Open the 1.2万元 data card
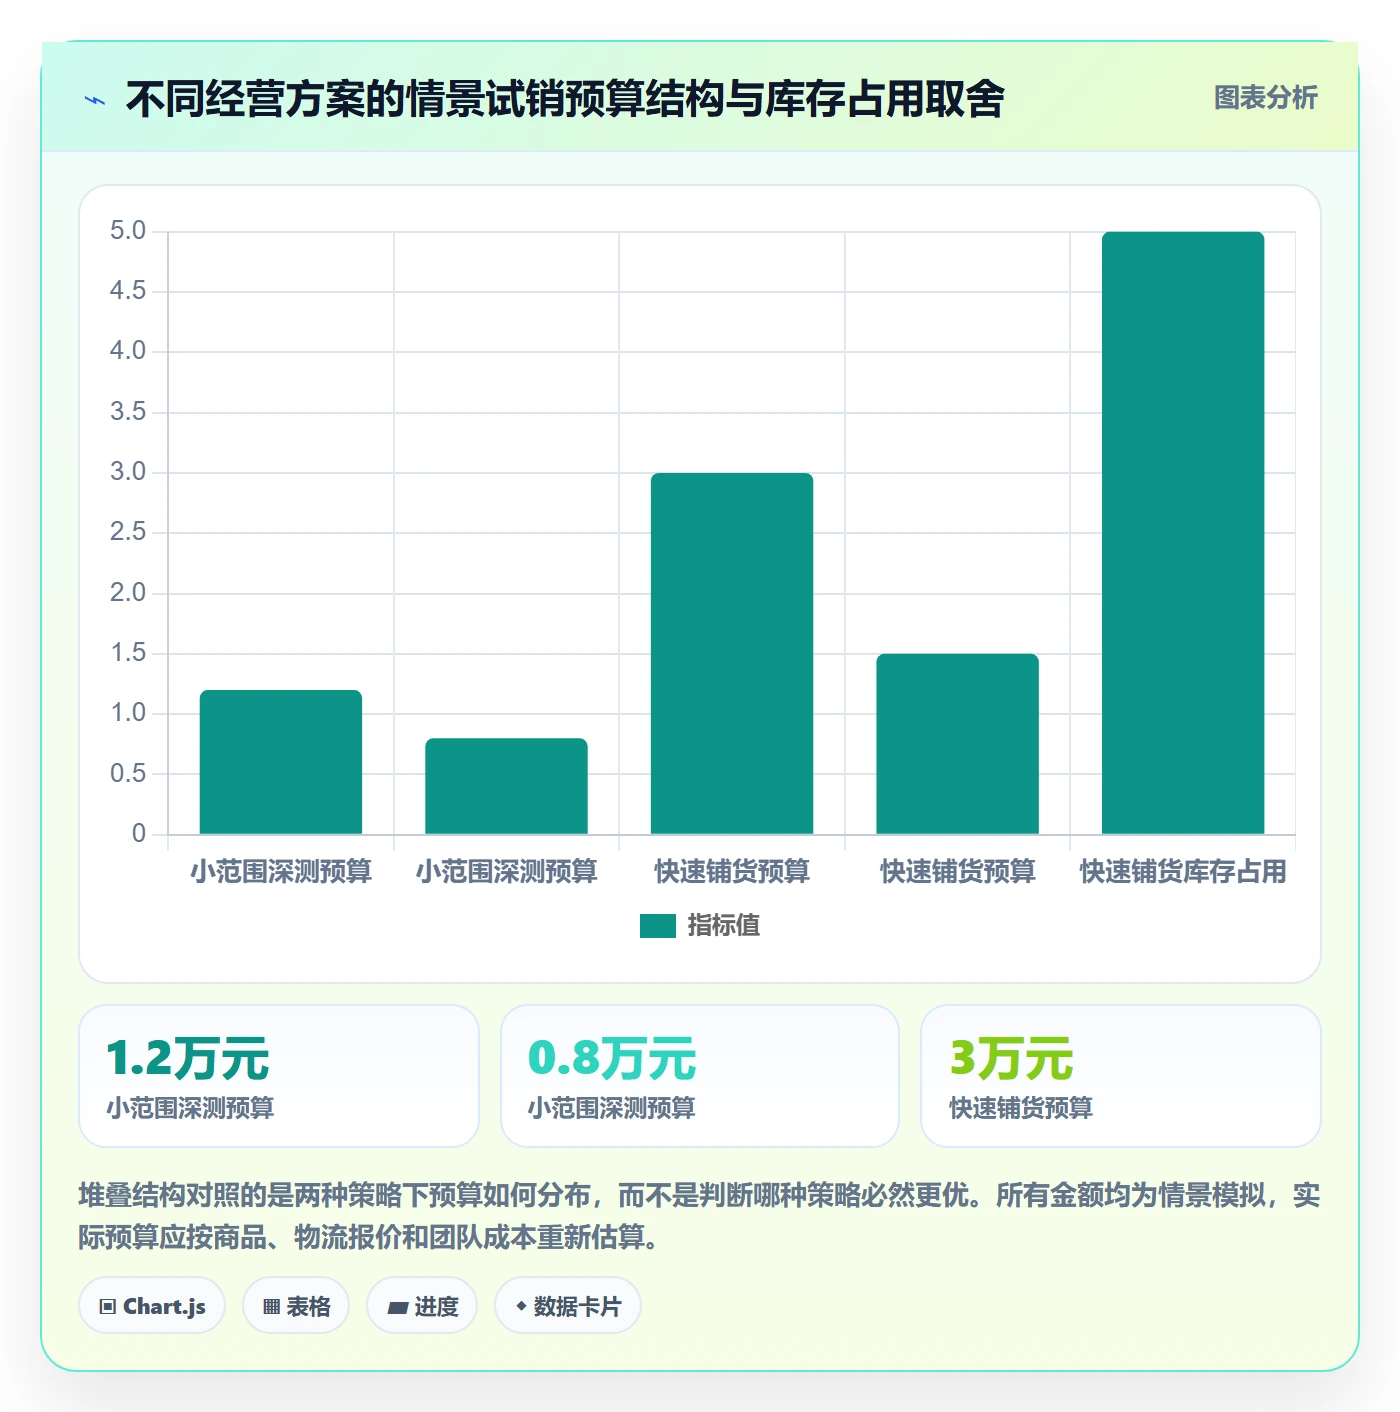1400x1412 pixels. click(x=279, y=1076)
